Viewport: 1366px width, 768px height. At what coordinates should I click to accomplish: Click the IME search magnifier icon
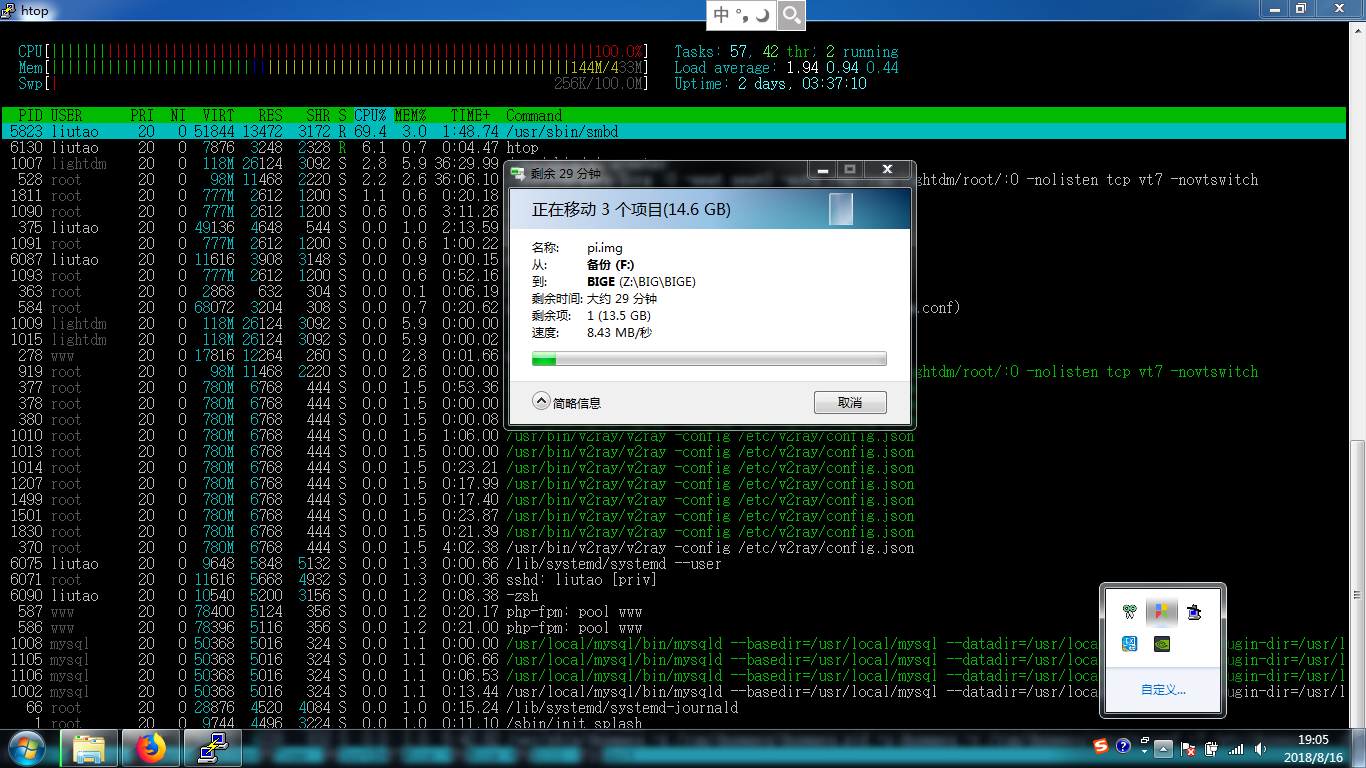point(791,15)
